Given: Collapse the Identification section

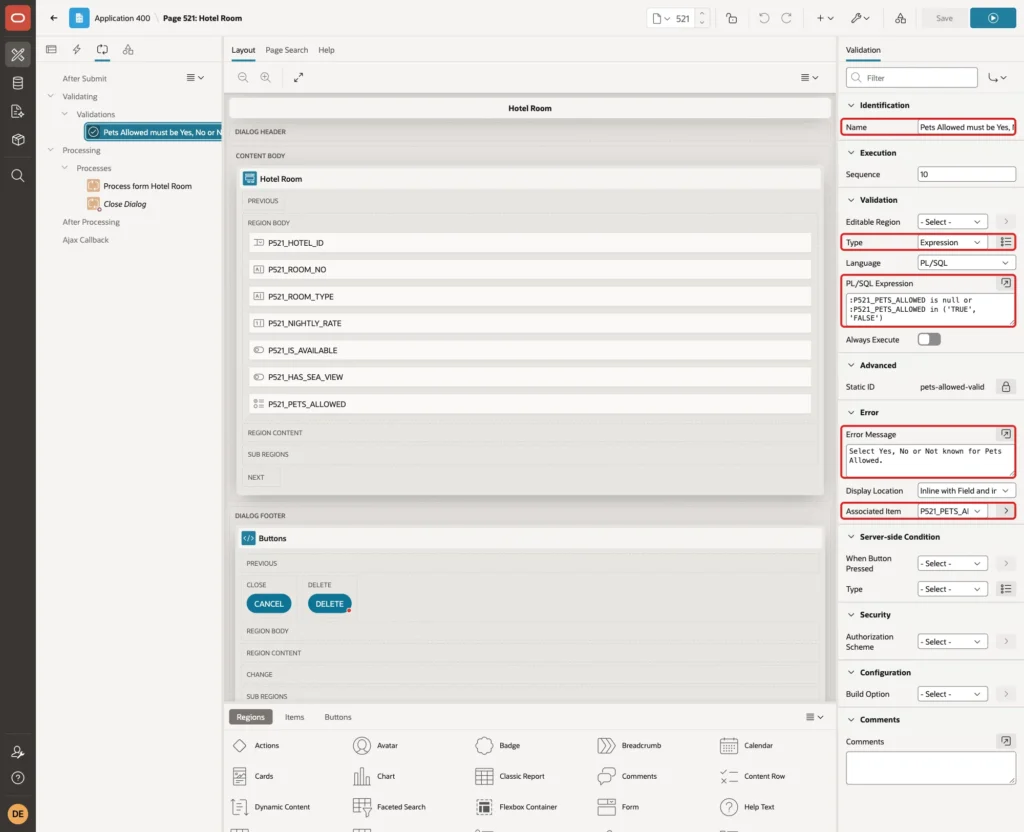Looking at the screenshot, I should tap(851, 105).
